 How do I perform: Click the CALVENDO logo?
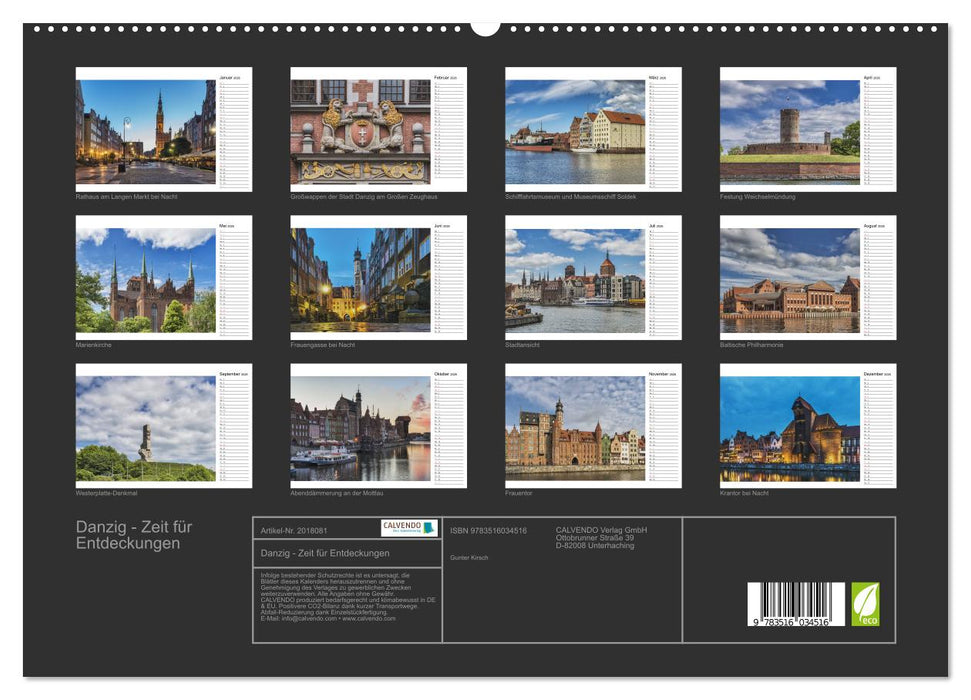409,528
